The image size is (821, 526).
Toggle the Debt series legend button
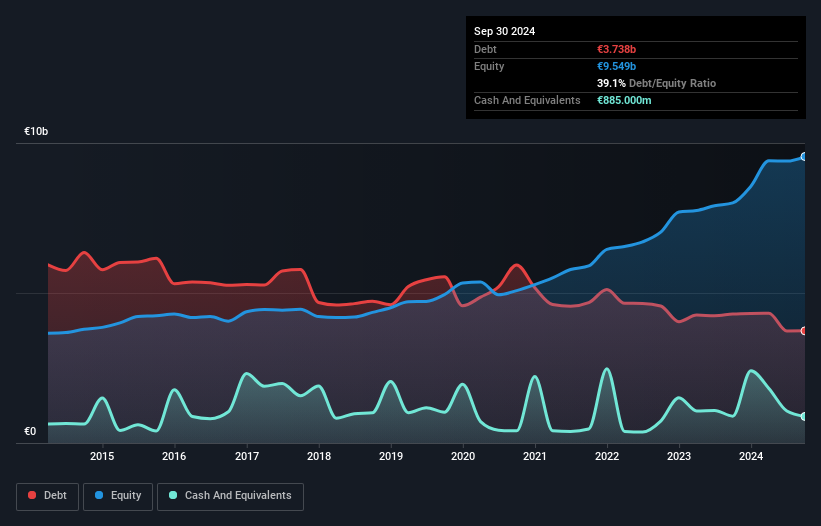pyautogui.click(x=47, y=496)
